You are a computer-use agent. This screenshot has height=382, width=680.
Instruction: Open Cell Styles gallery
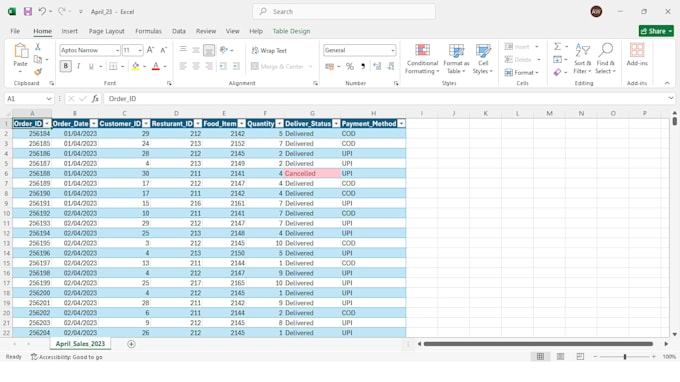click(x=483, y=59)
